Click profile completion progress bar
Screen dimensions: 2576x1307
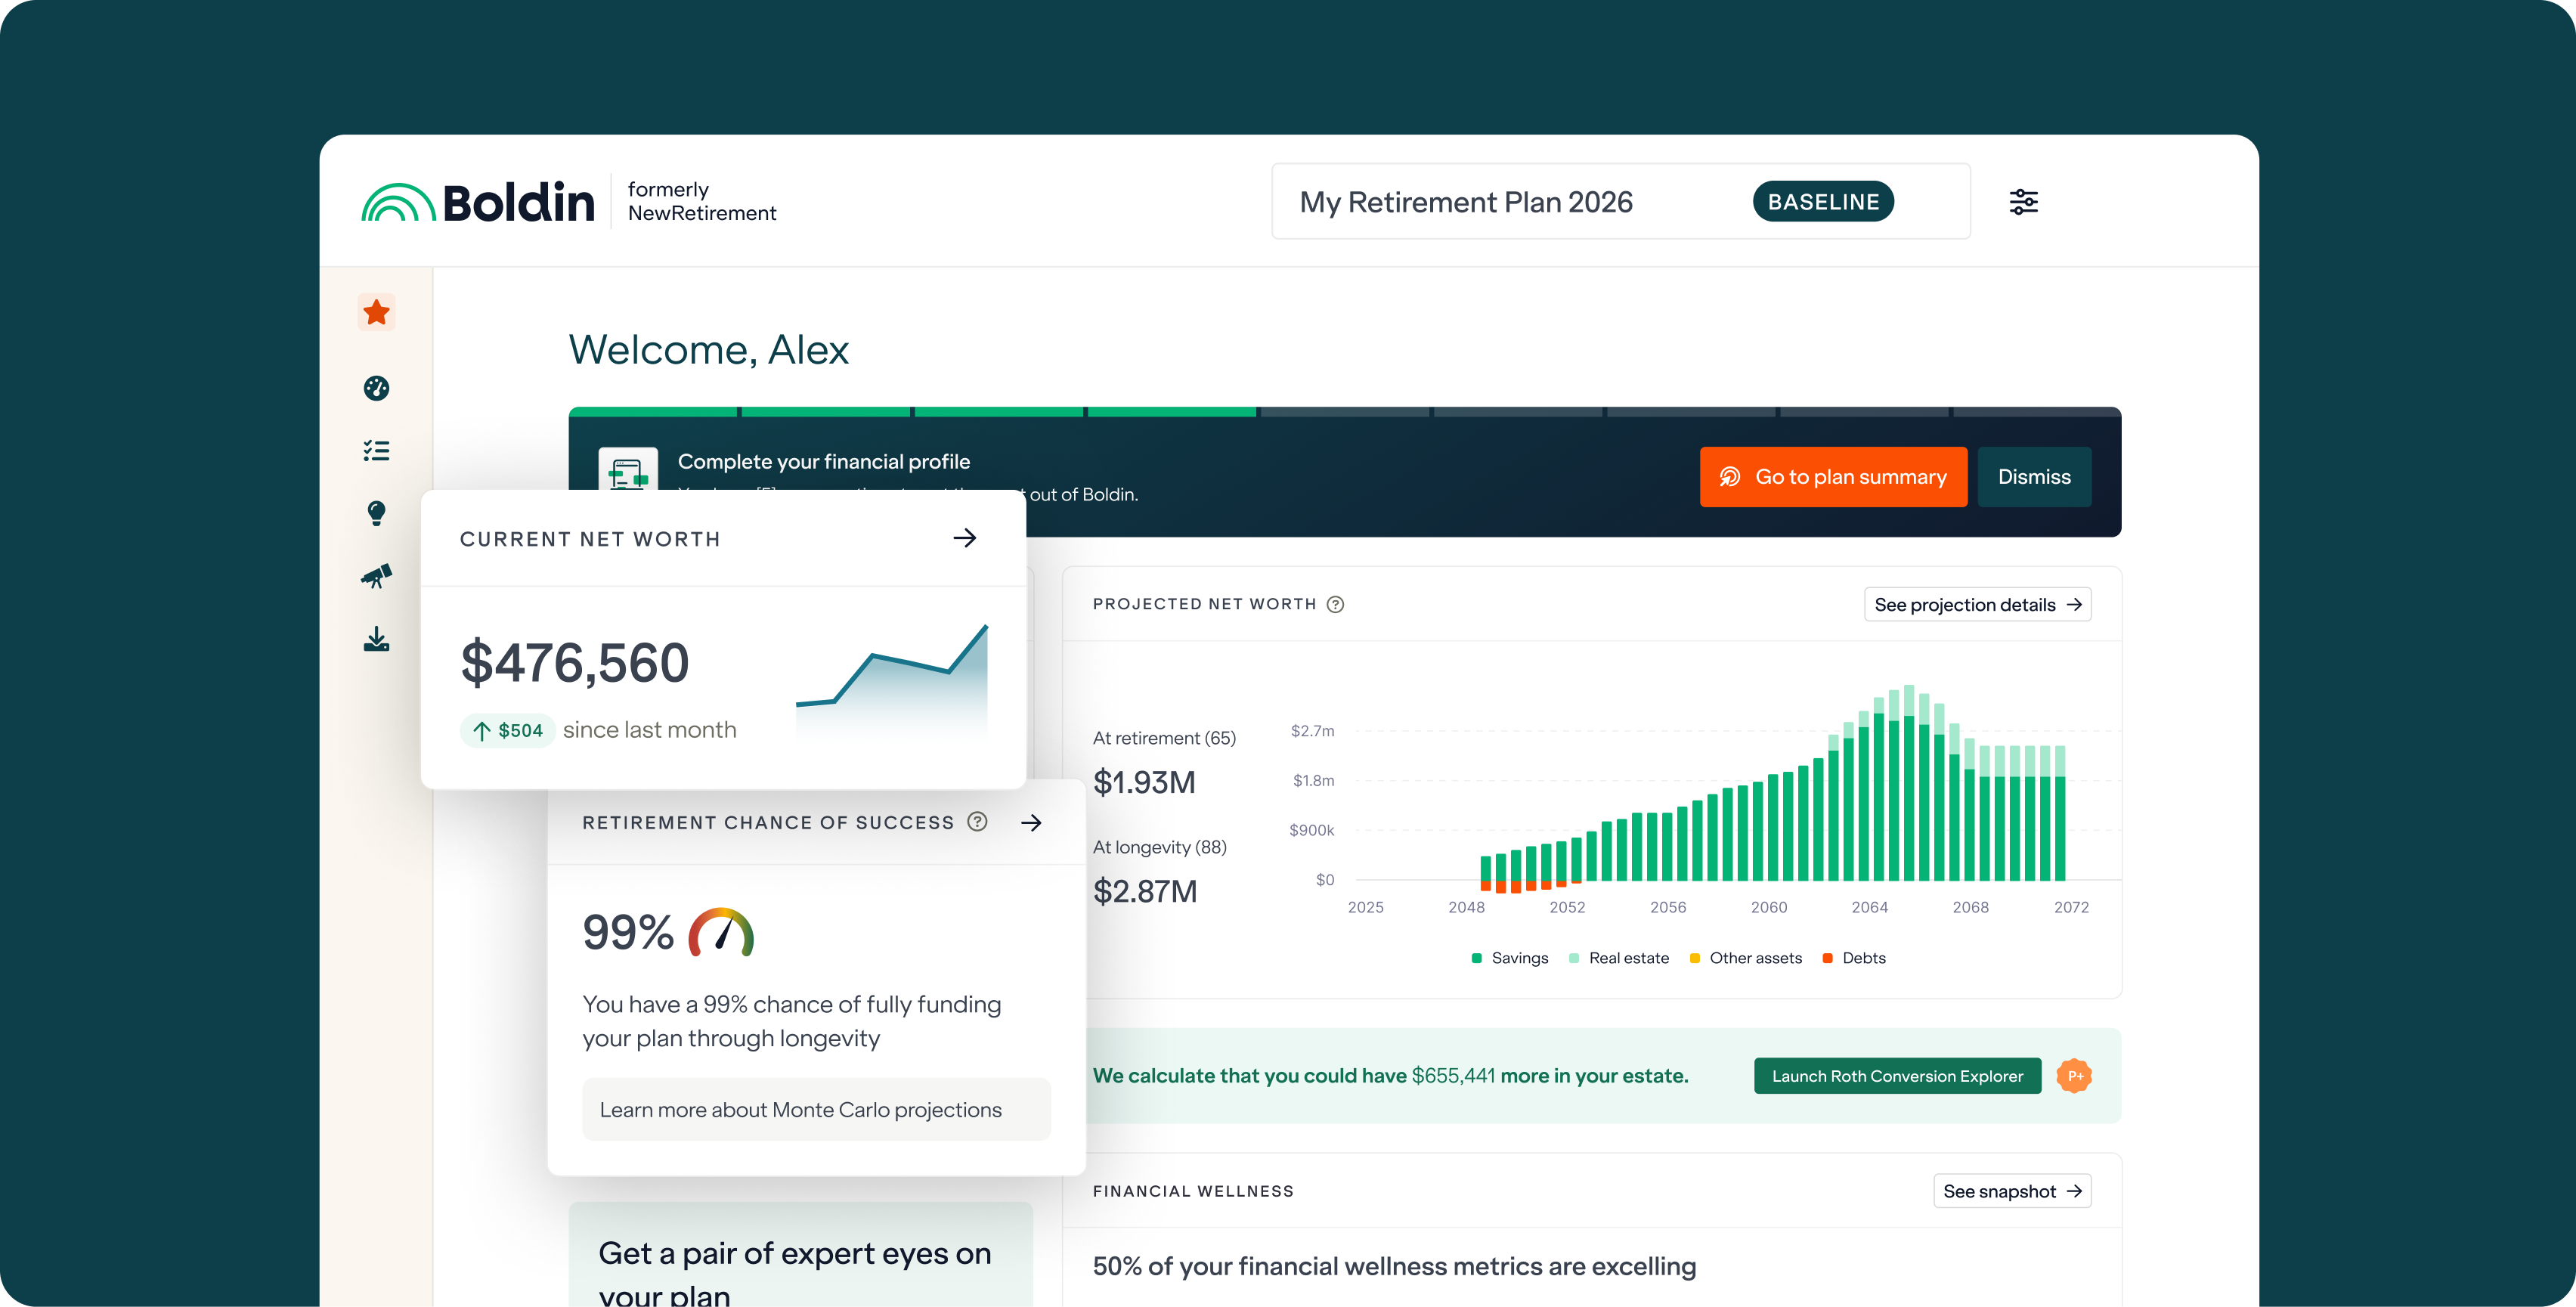tap(1343, 412)
